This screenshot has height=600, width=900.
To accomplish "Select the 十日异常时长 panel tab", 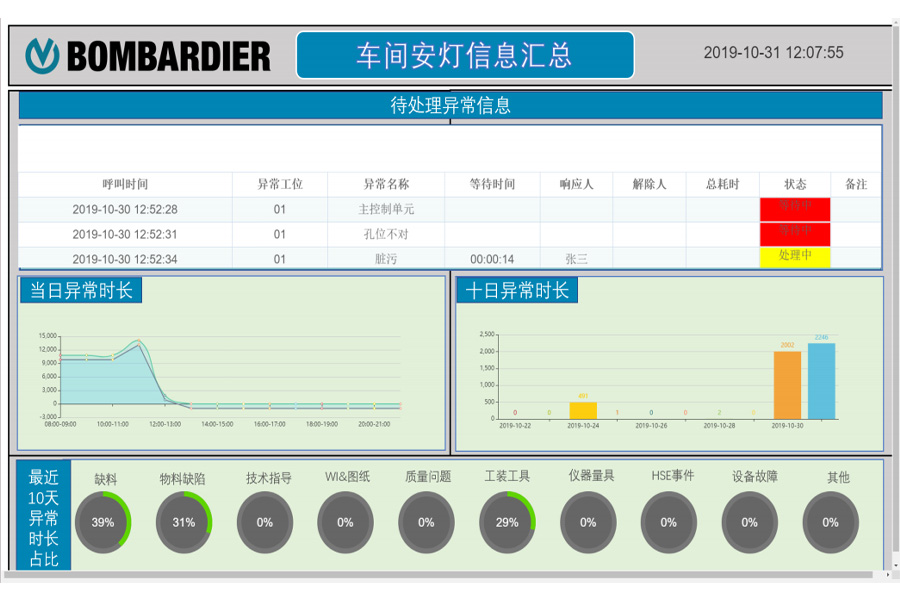I will (518, 290).
